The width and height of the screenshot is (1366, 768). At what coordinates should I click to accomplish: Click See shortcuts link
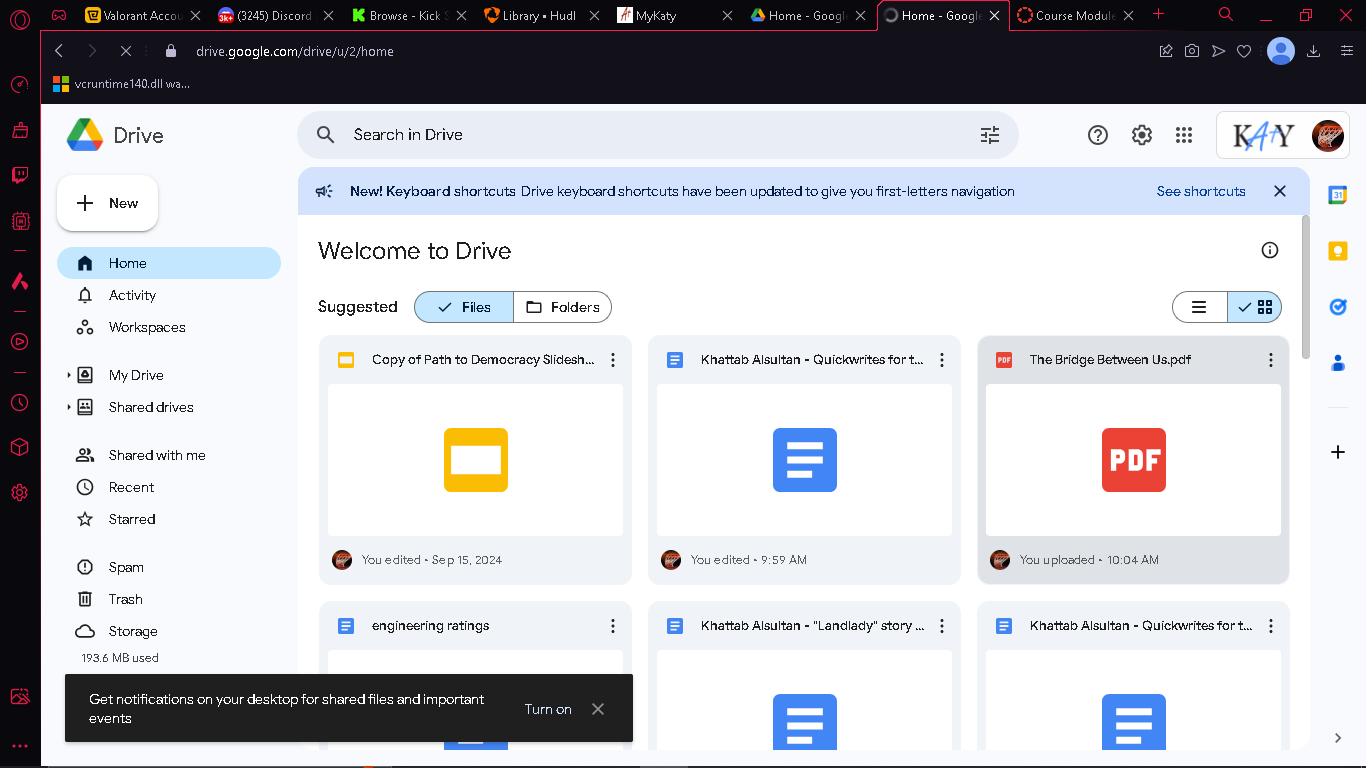(x=1201, y=191)
